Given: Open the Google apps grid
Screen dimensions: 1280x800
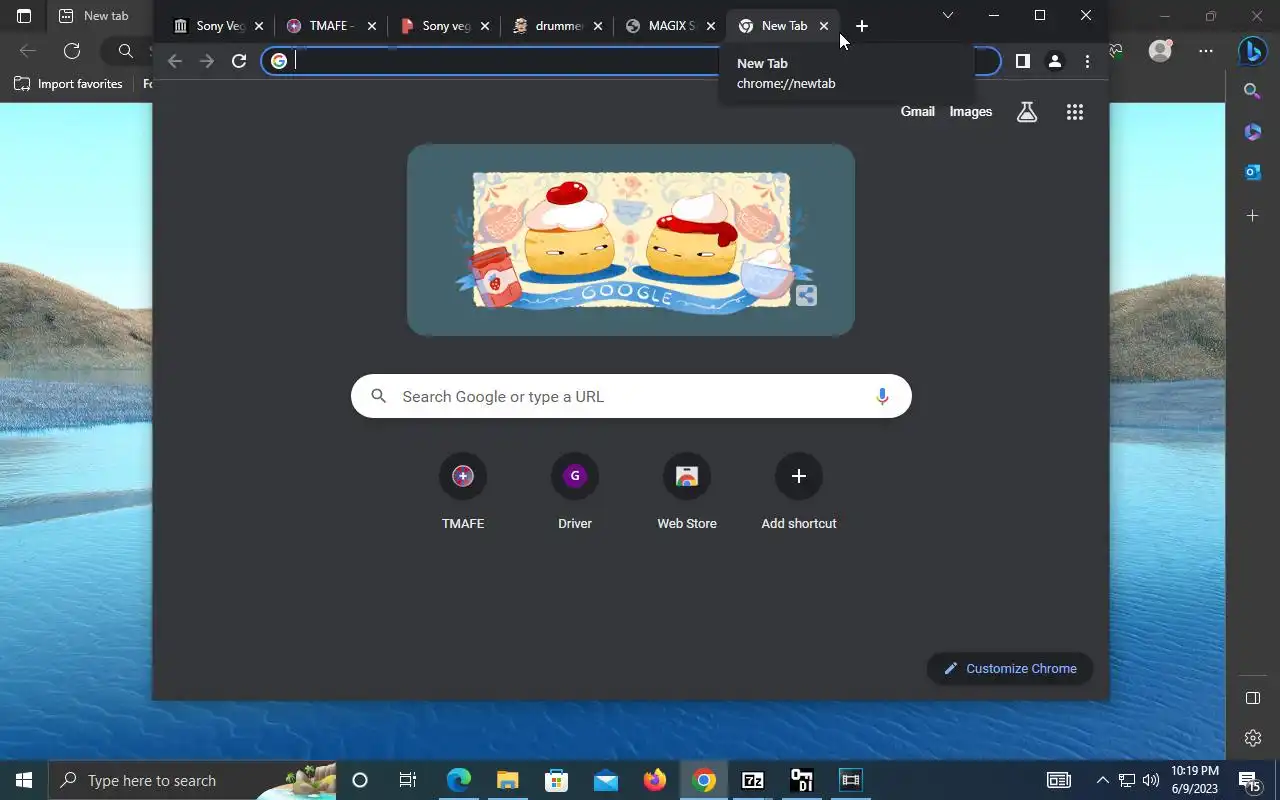Looking at the screenshot, I should (x=1075, y=112).
